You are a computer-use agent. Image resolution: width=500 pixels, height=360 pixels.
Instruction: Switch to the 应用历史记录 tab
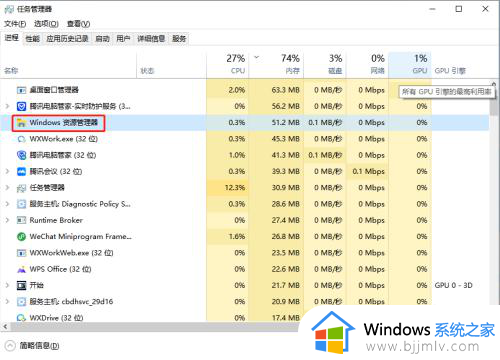pyautogui.click(x=67, y=39)
